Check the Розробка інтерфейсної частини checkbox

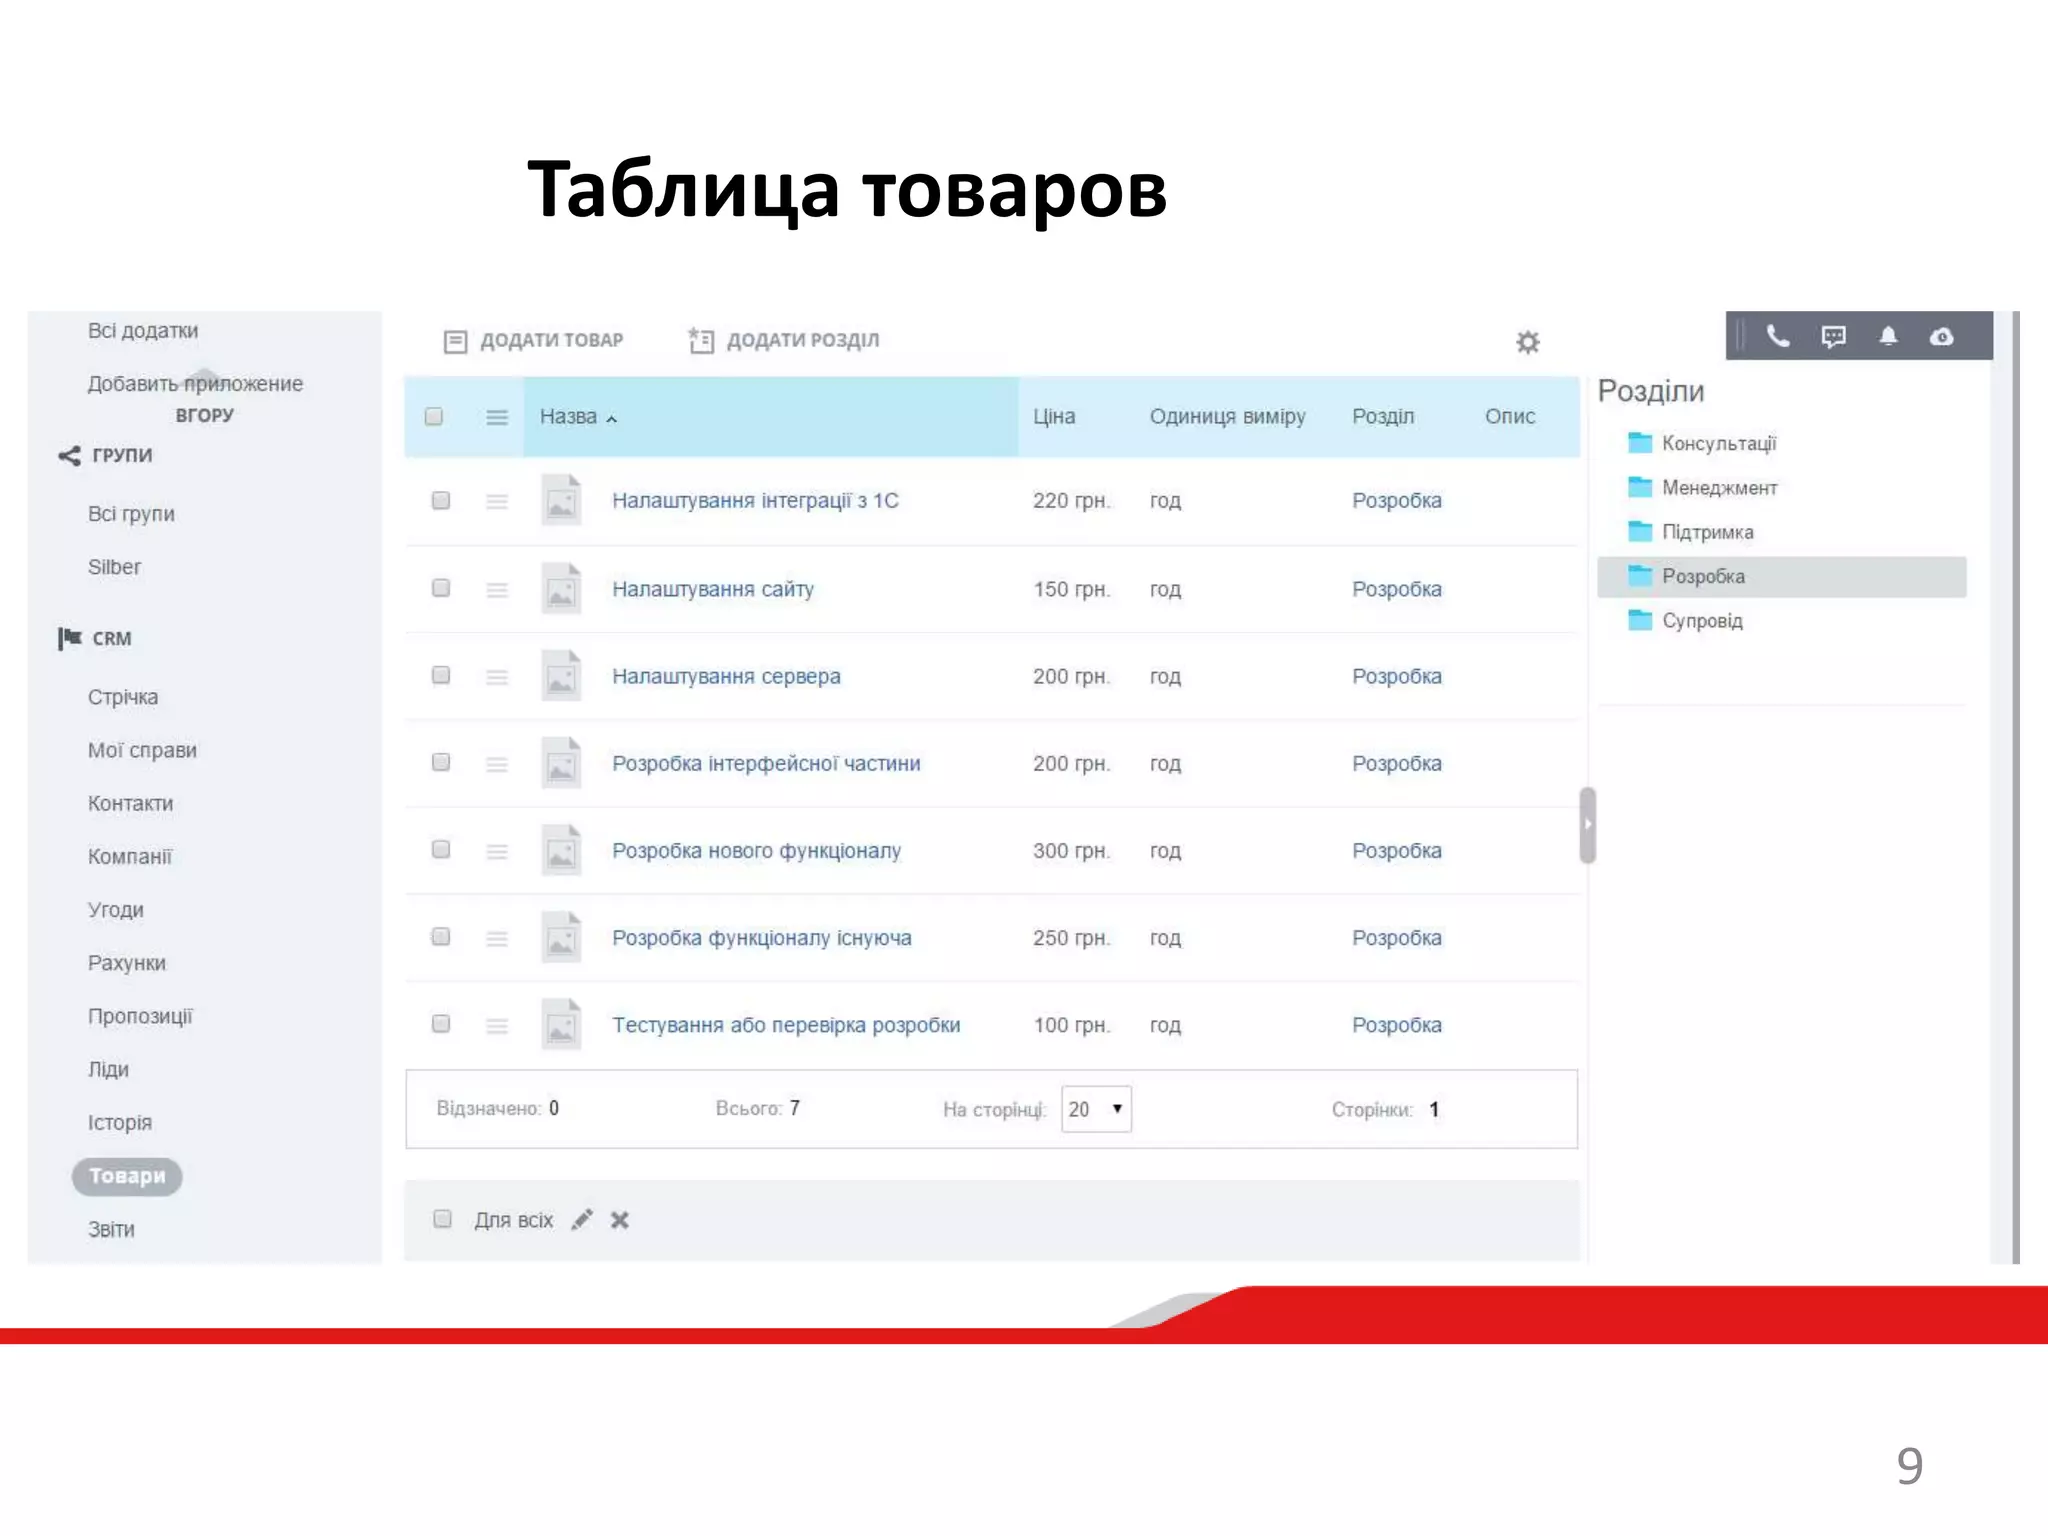pos(441,762)
